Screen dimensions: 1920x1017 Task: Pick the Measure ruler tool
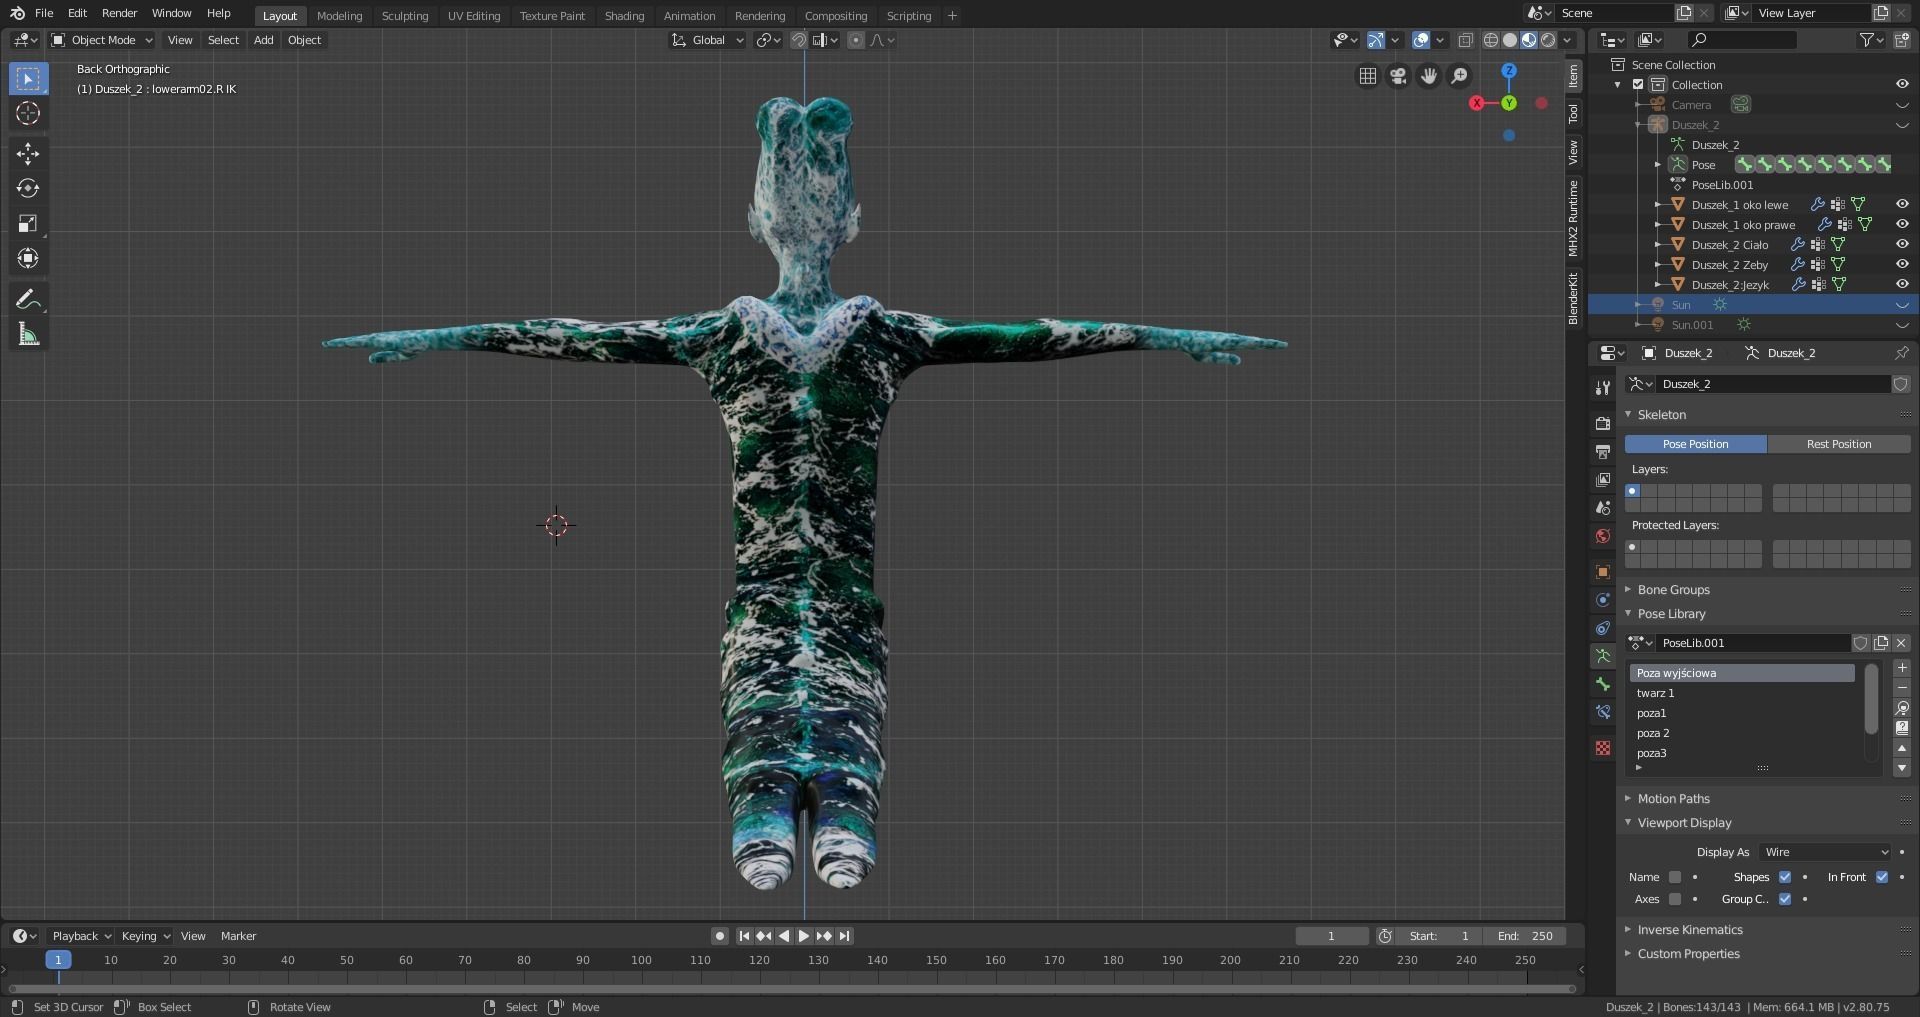pos(28,335)
